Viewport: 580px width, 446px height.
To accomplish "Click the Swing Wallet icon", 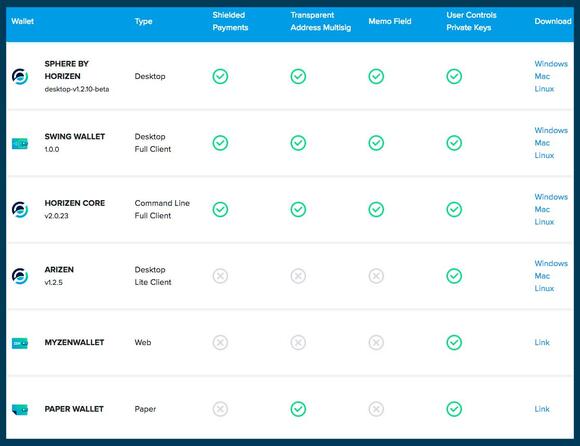I will 20,143.
